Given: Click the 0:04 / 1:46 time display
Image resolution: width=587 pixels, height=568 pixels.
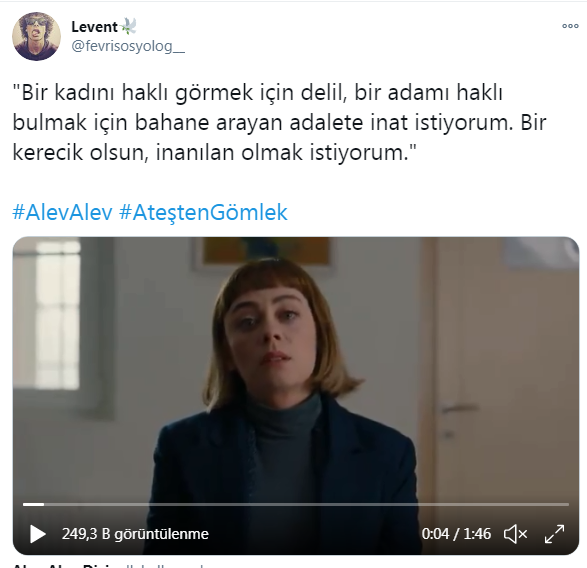Looking at the screenshot, I should point(456,534).
